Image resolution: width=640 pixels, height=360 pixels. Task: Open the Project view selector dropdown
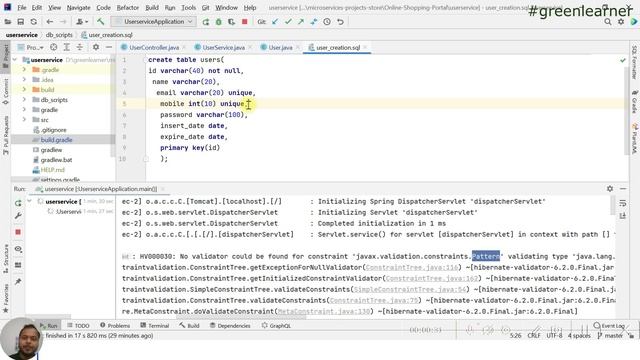pyautogui.click(x=31, y=47)
